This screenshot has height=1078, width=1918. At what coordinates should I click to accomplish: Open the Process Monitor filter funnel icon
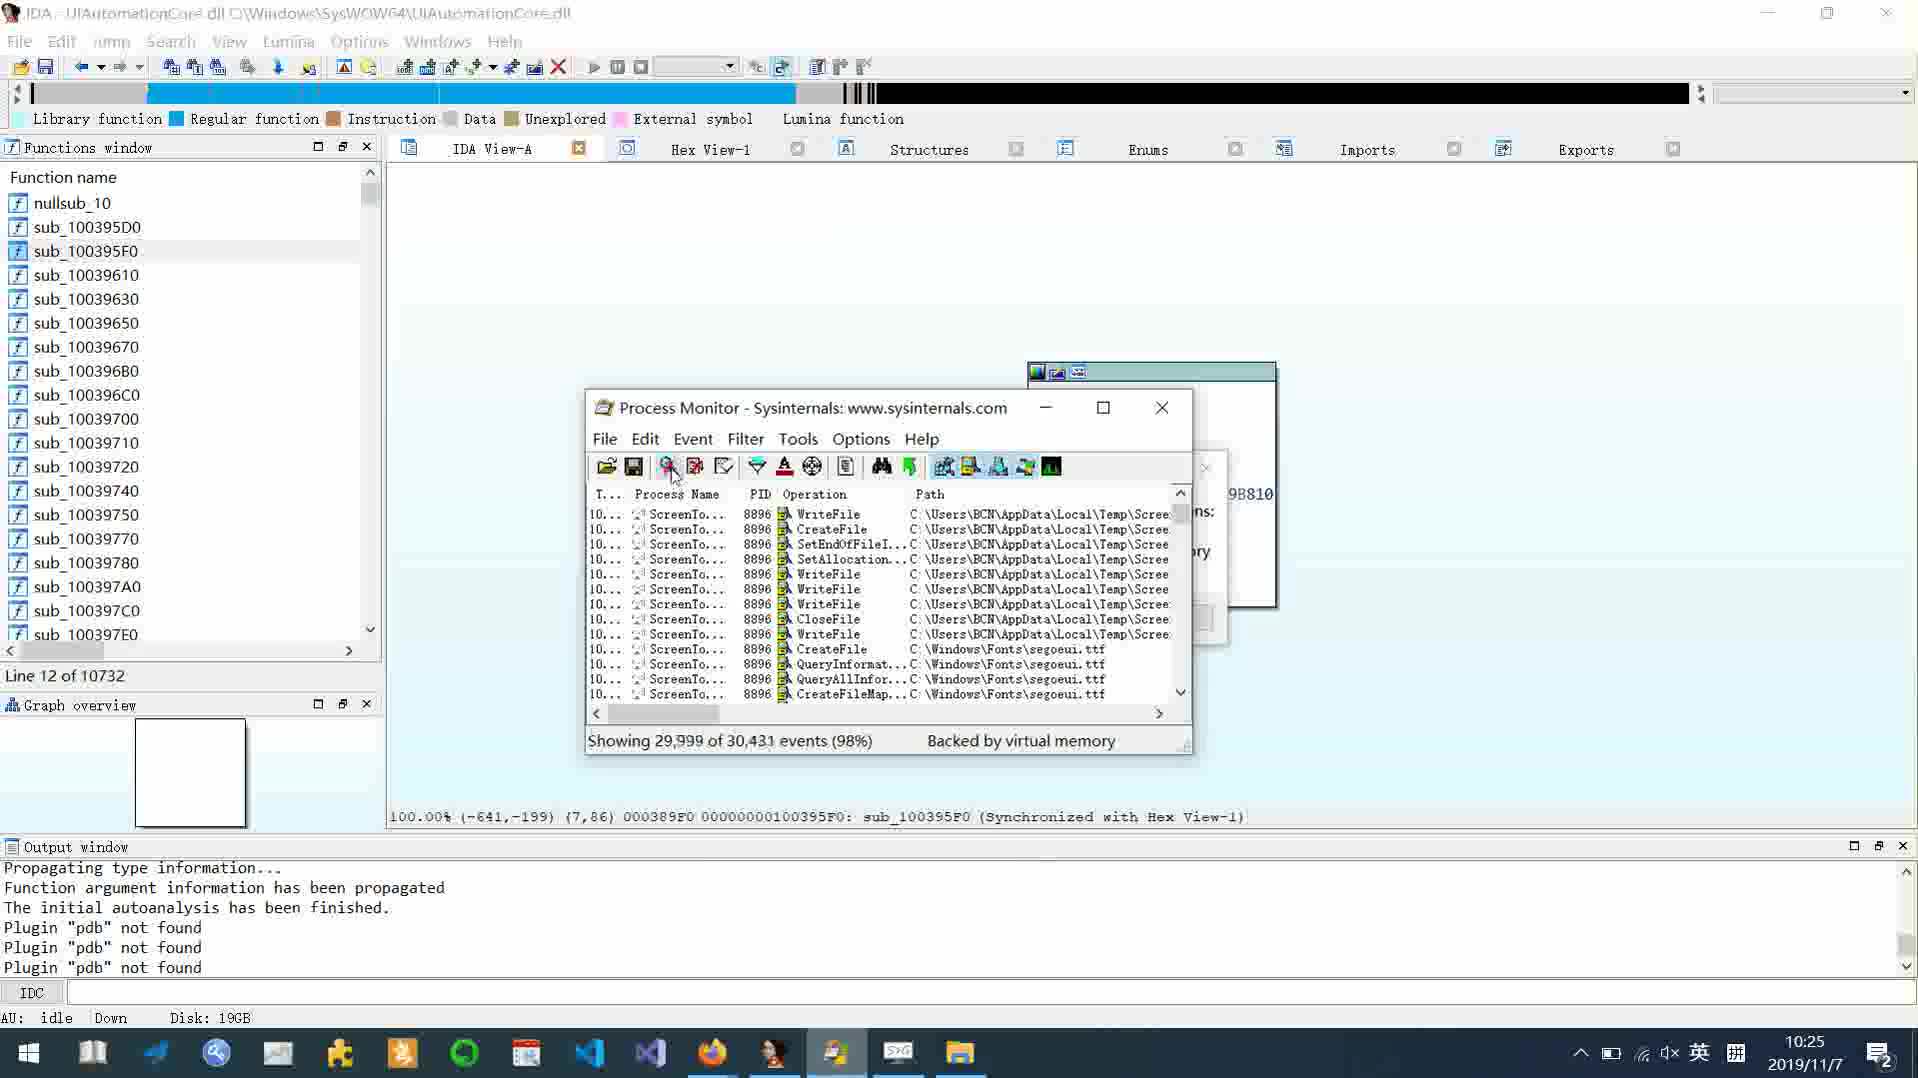point(757,467)
